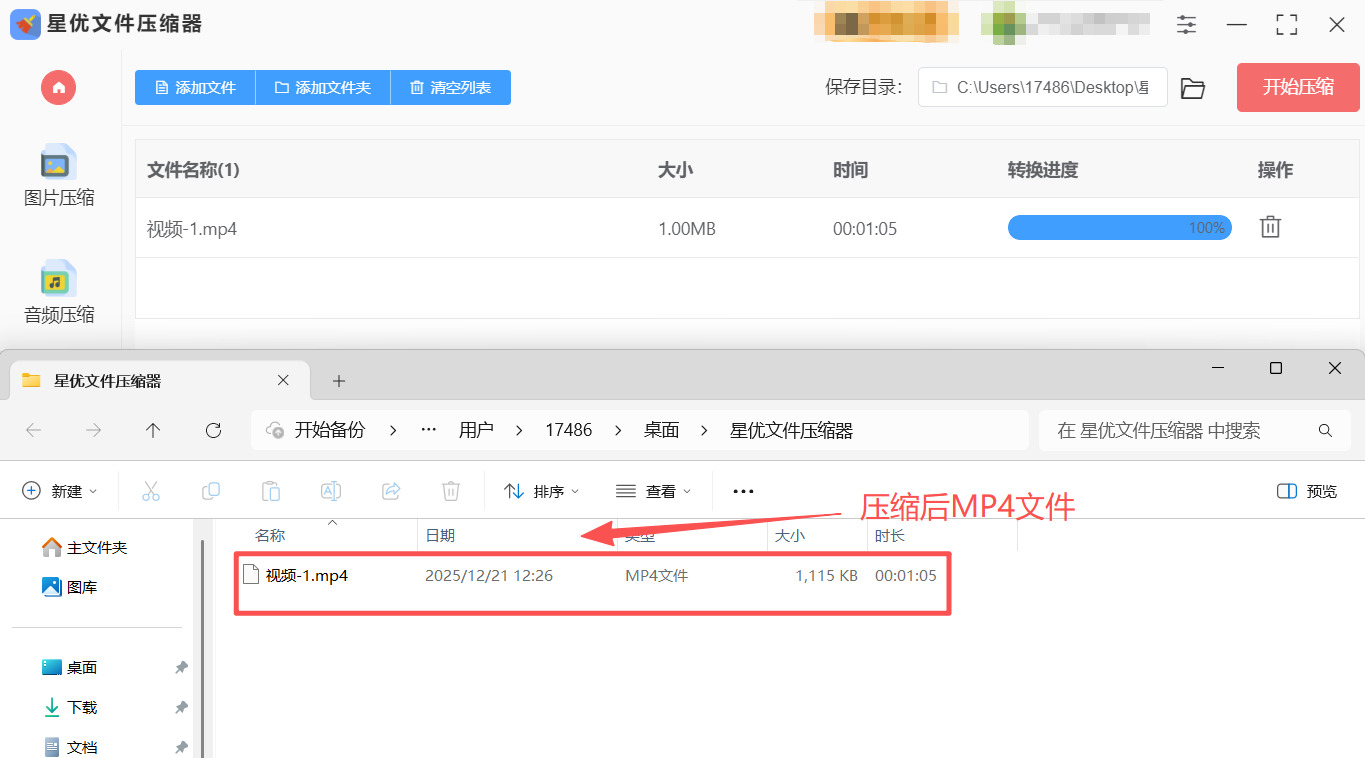Screen dimensions: 1365x758
Task: Click the 保存目录 path input field
Action: click(1043, 88)
